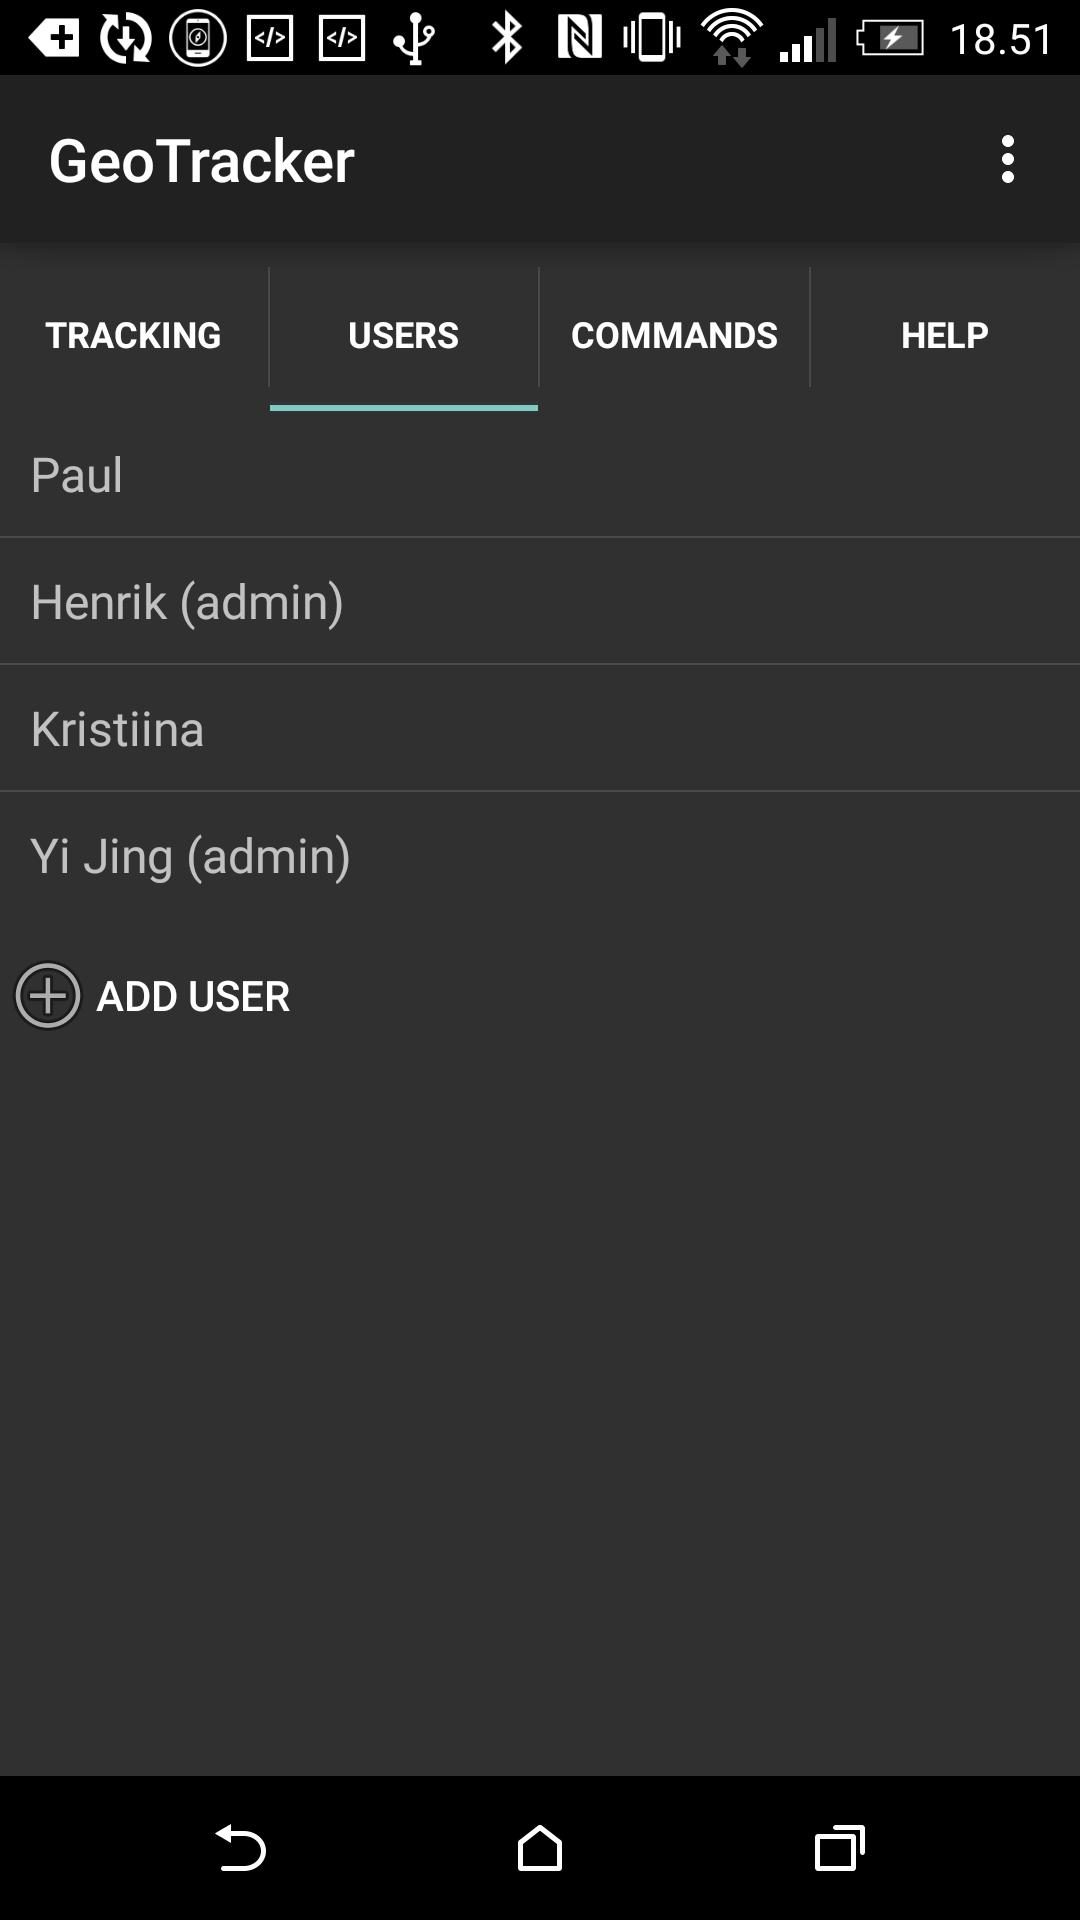This screenshot has width=1080, height=1920.
Task: Stay on the USERS tab
Action: coord(403,335)
